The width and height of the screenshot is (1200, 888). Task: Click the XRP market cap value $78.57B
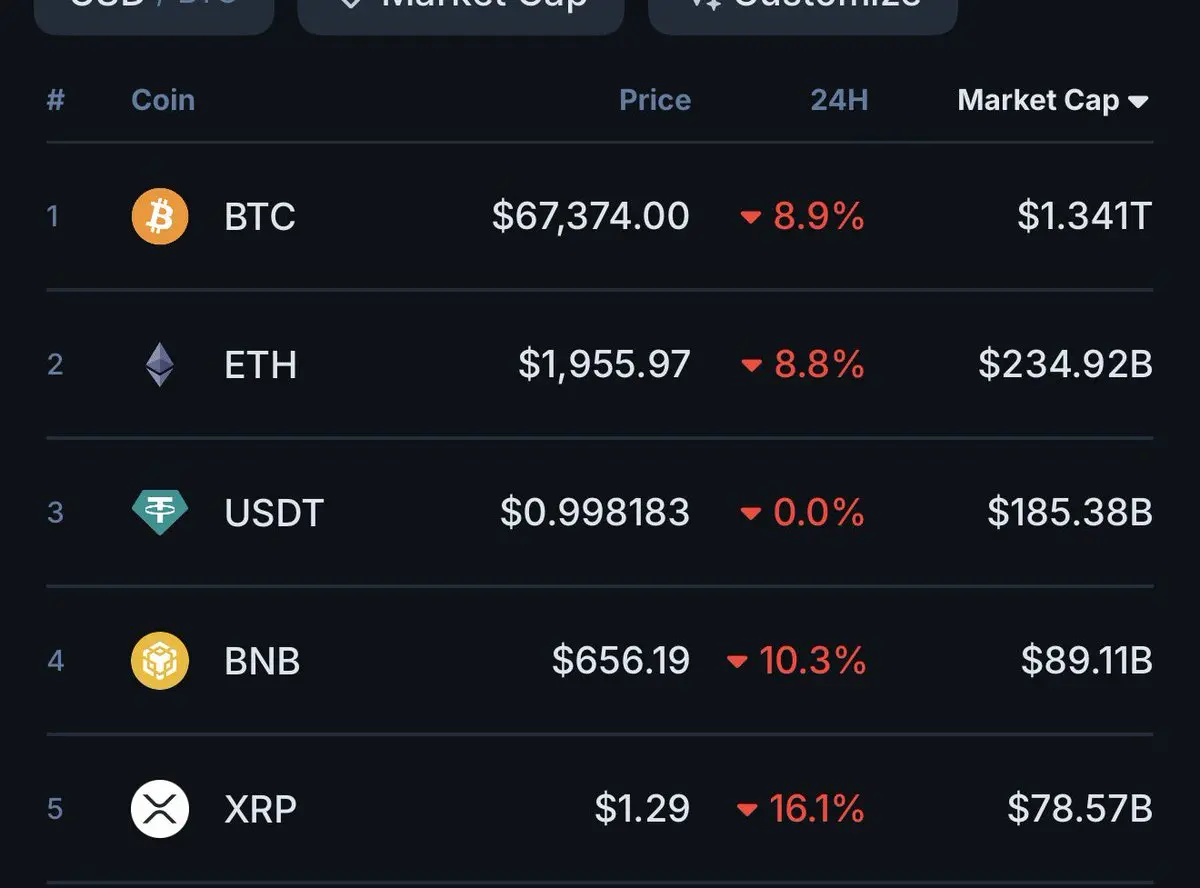[1080, 809]
